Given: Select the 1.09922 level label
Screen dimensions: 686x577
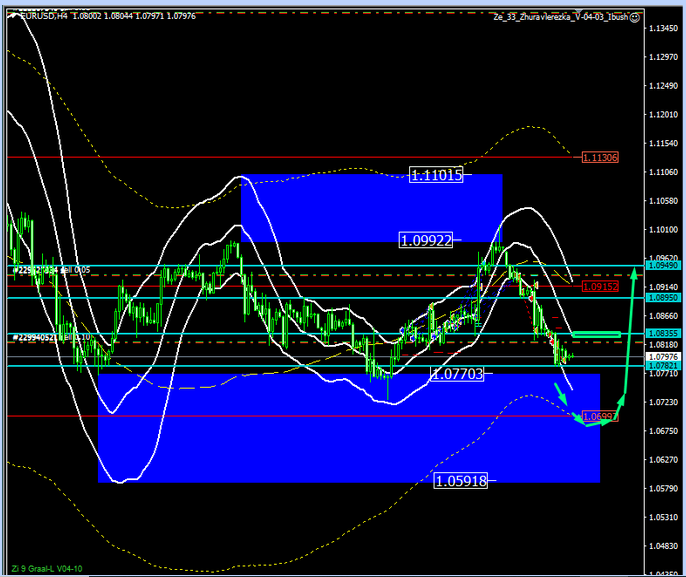Looking at the screenshot, I should click(x=426, y=240).
